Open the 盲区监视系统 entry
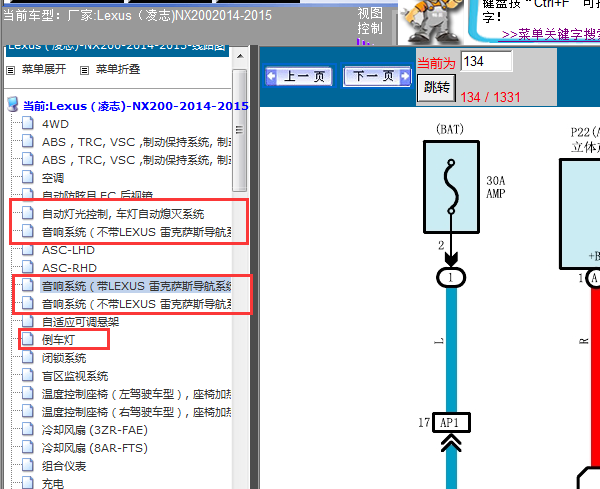 pyautogui.click(x=75, y=376)
